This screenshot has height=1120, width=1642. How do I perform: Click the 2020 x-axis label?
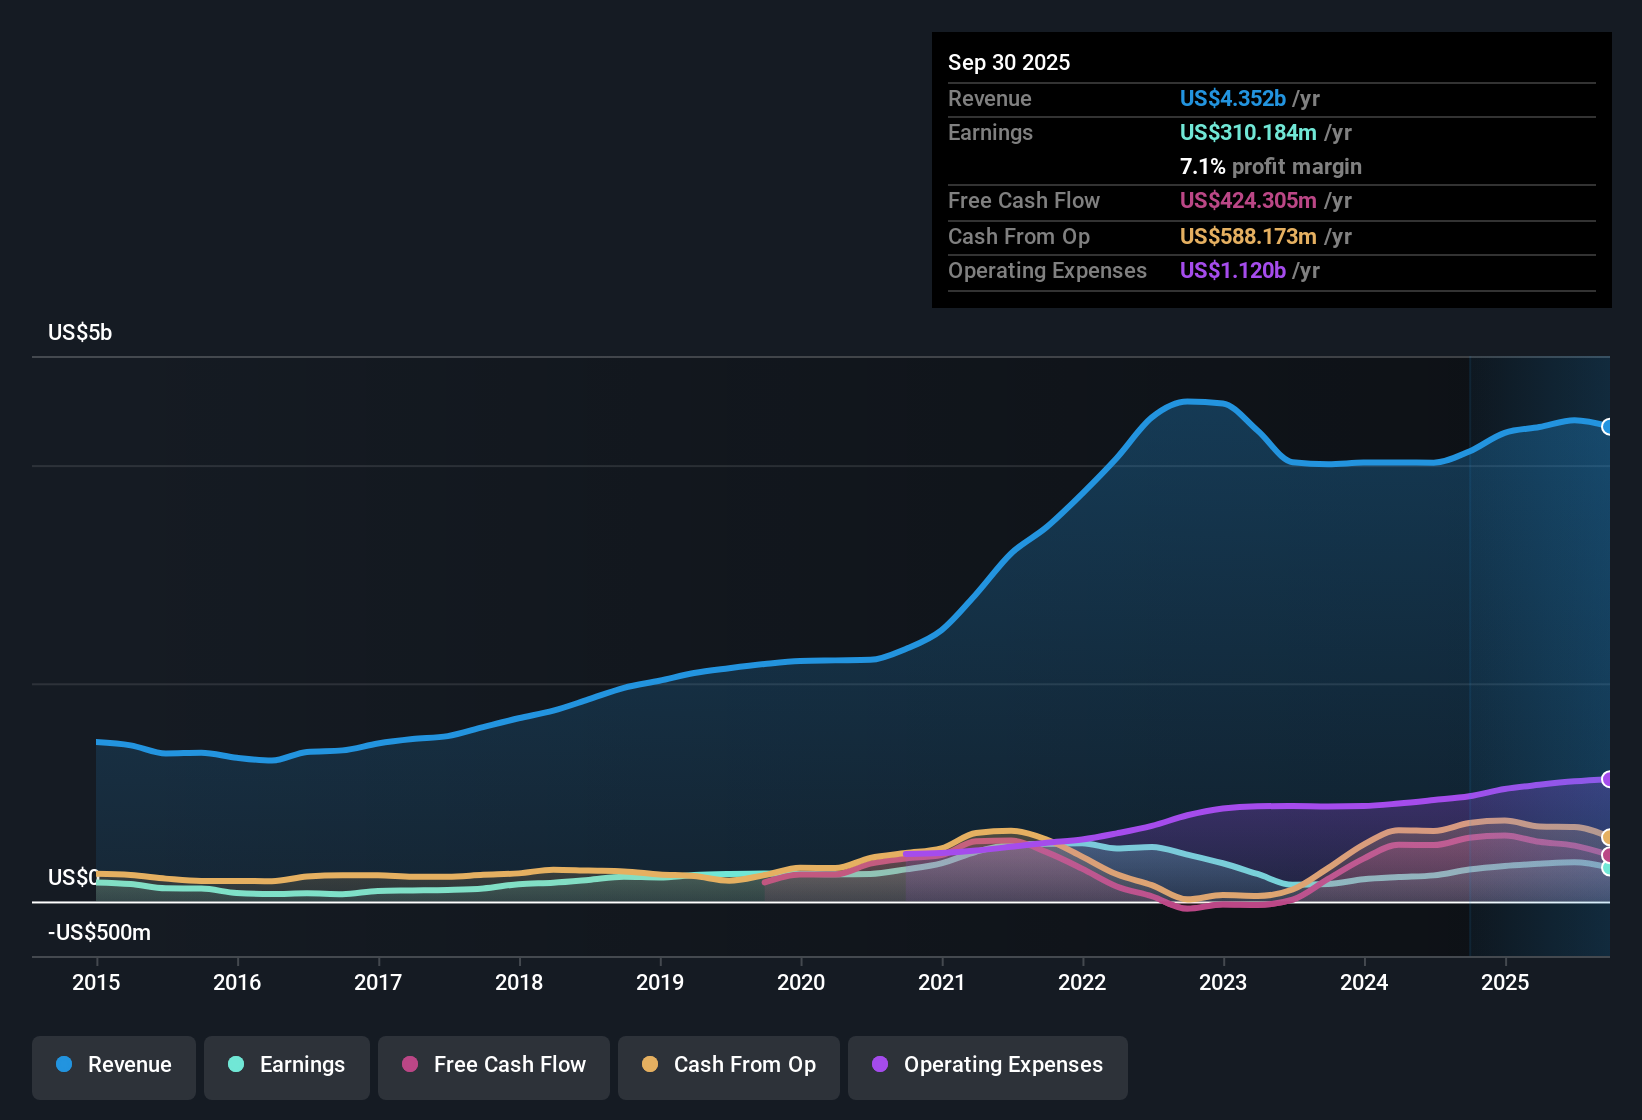801,982
